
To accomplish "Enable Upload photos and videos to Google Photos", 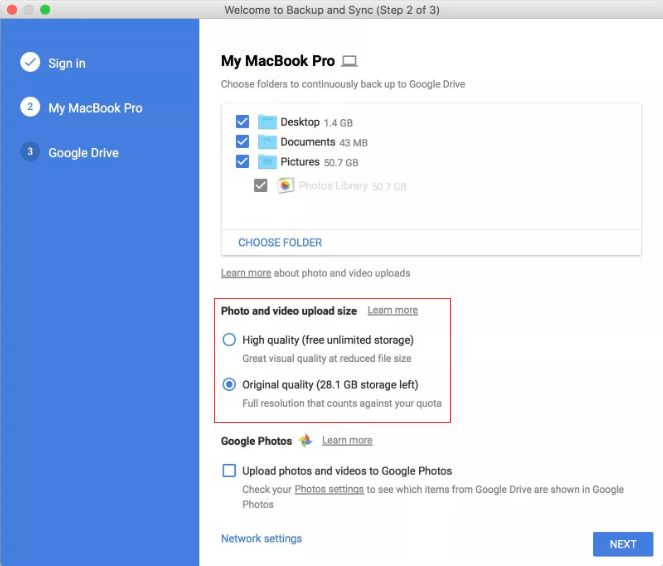I will (229, 471).
